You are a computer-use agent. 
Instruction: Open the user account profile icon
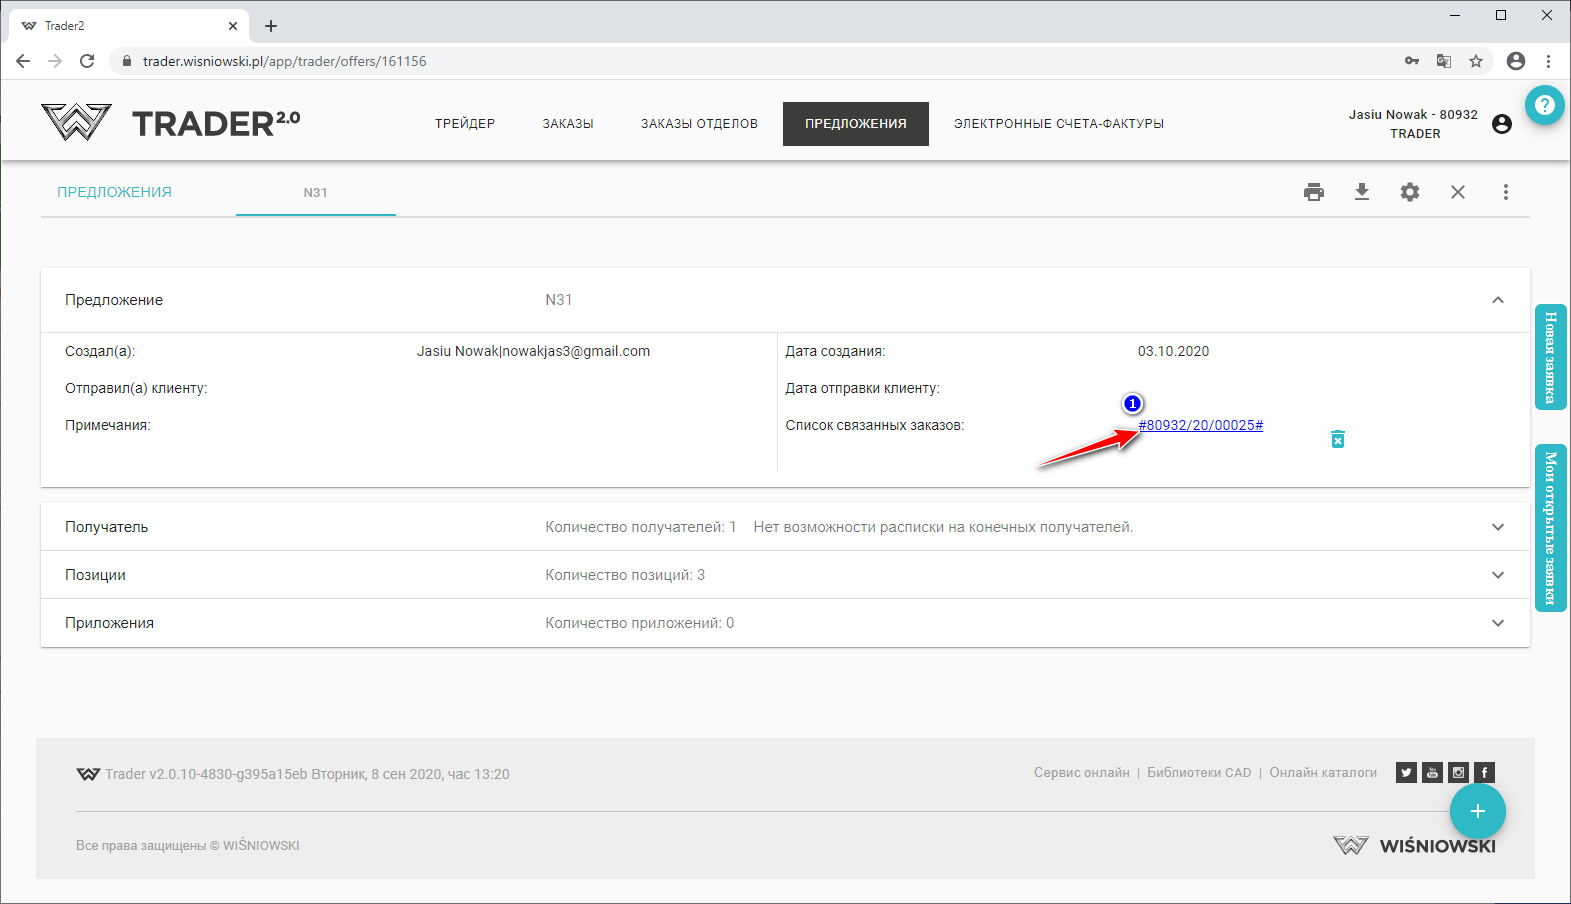click(x=1501, y=124)
